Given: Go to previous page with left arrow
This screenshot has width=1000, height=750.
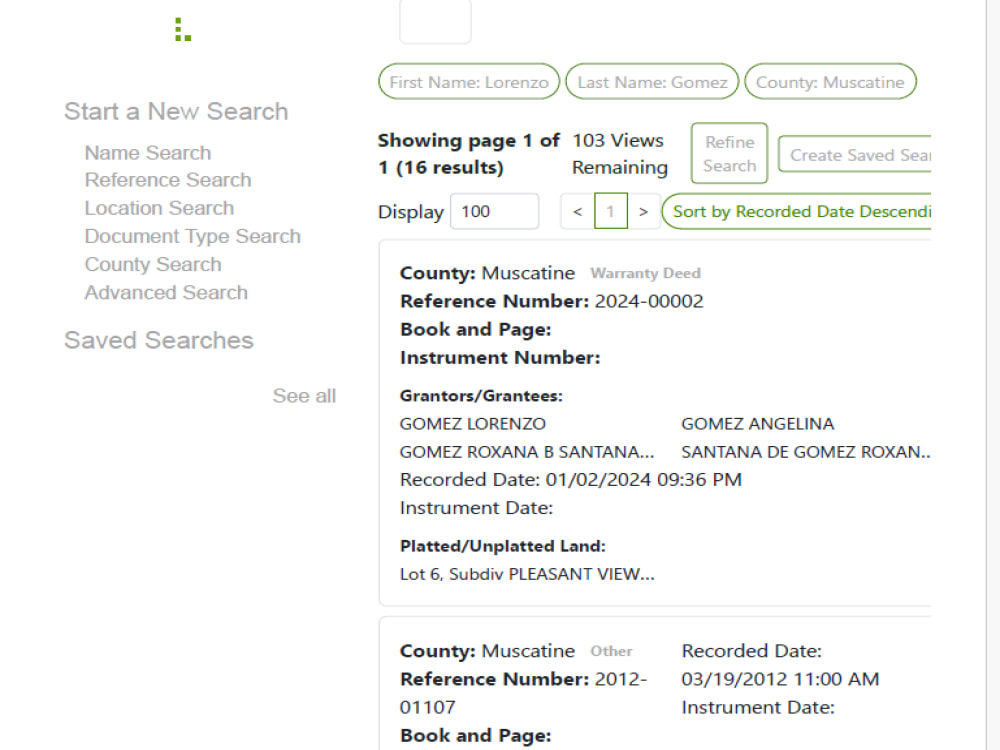Looking at the screenshot, I should (577, 211).
